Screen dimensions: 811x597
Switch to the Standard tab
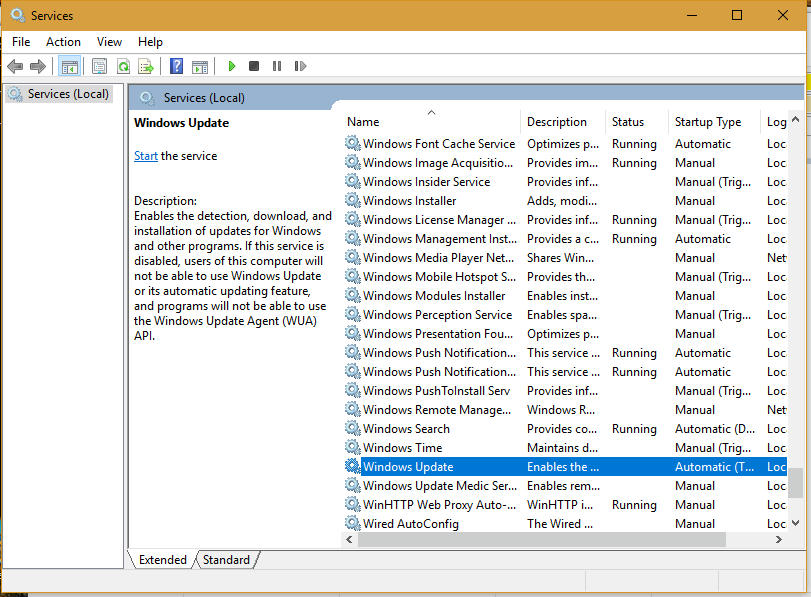226,560
